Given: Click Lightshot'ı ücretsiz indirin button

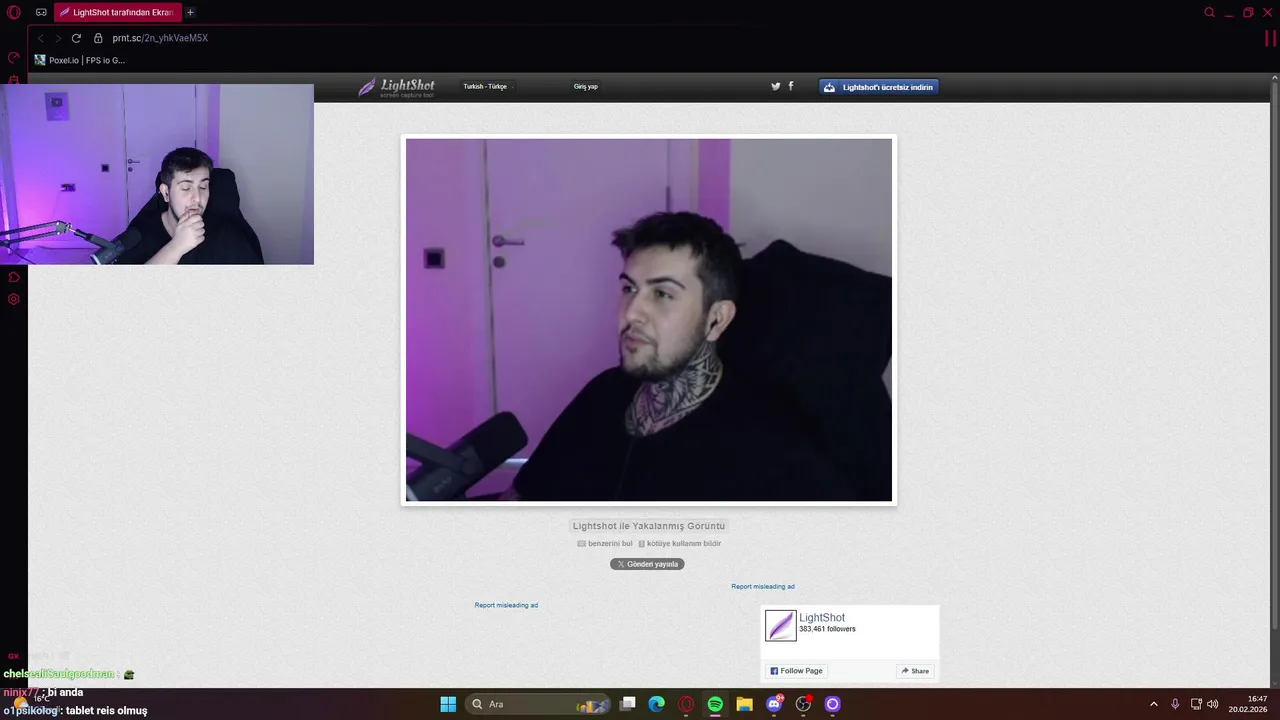Looking at the screenshot, I should click(x=878, y=87).
